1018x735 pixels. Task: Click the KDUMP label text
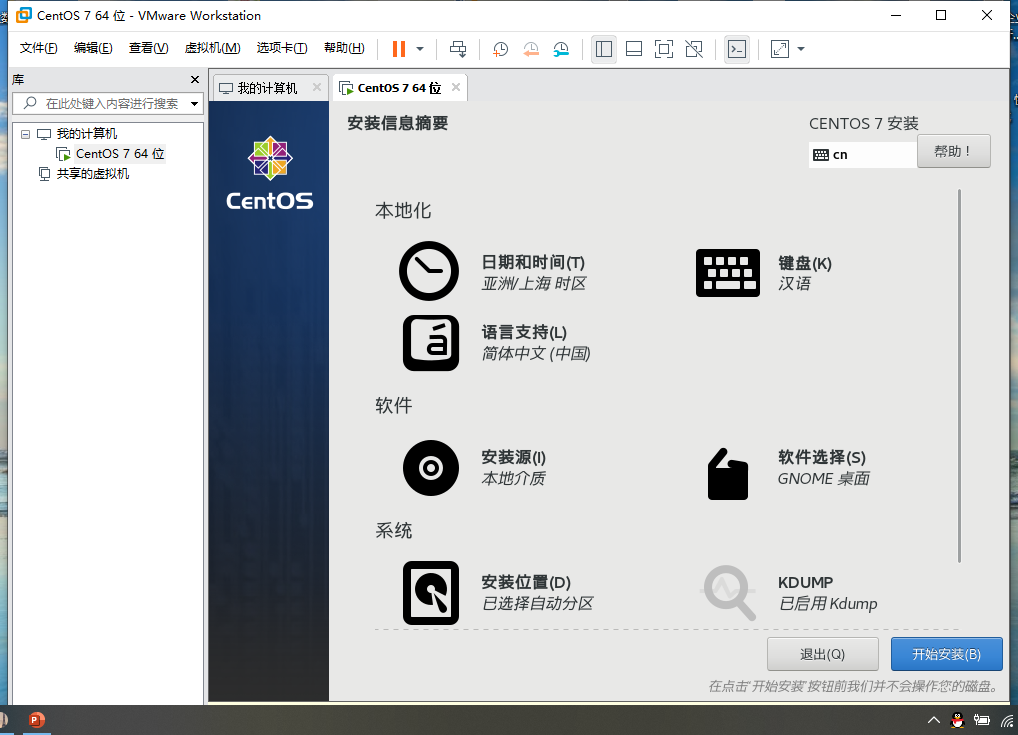click(x=805, y=582)
